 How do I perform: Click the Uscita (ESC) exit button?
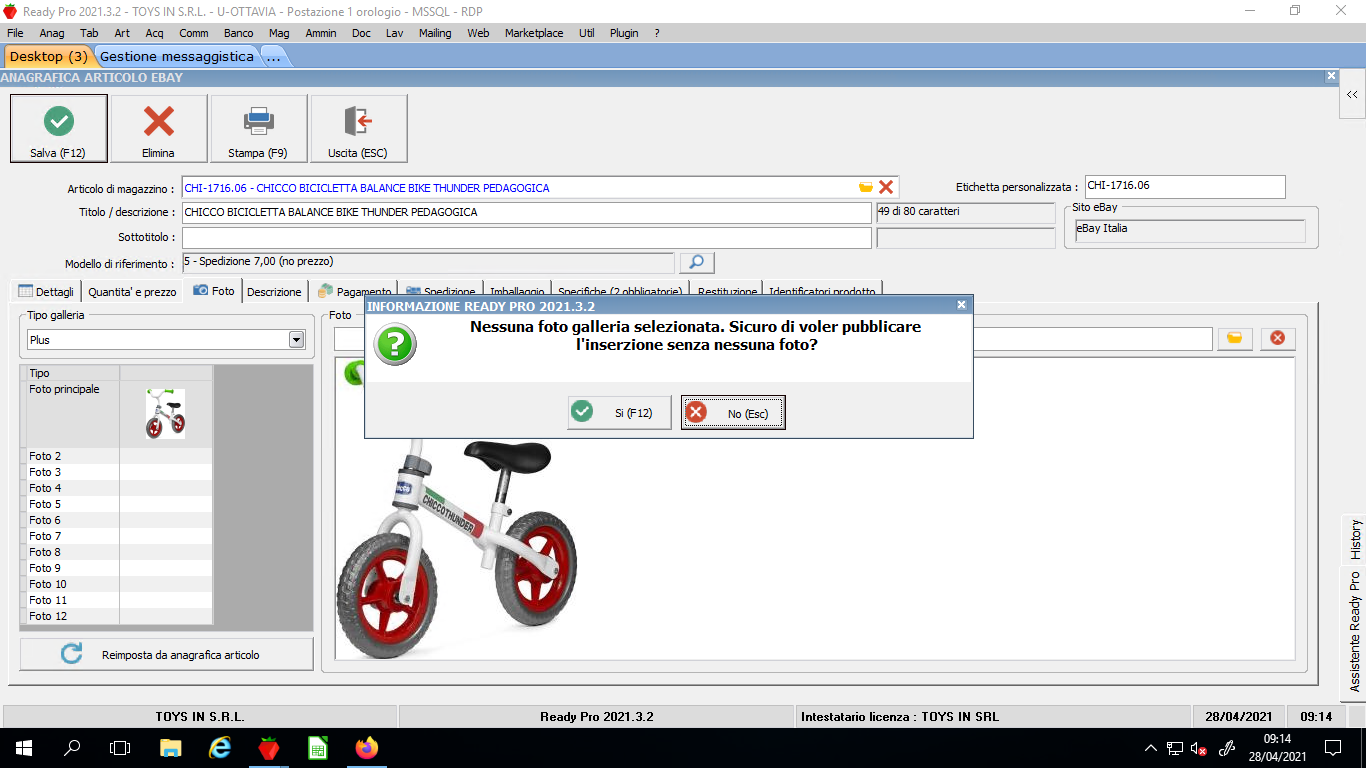[x=358, y=128]
